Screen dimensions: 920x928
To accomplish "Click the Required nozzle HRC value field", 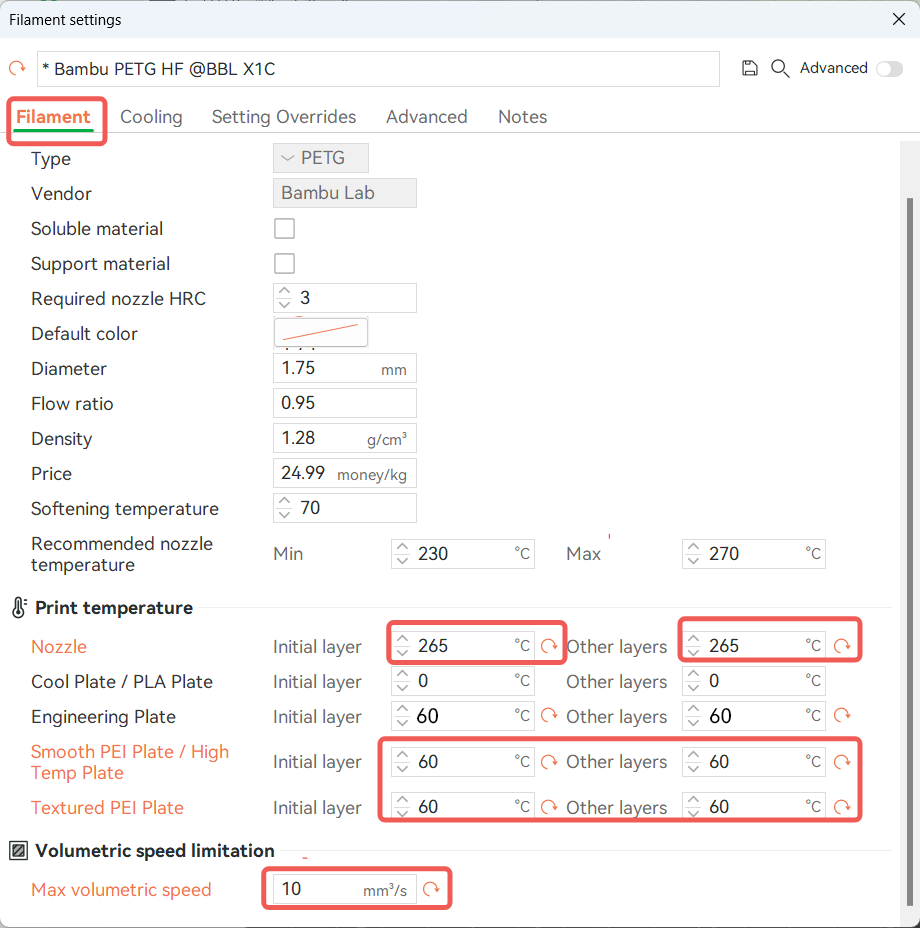I will tap(345, 298).
